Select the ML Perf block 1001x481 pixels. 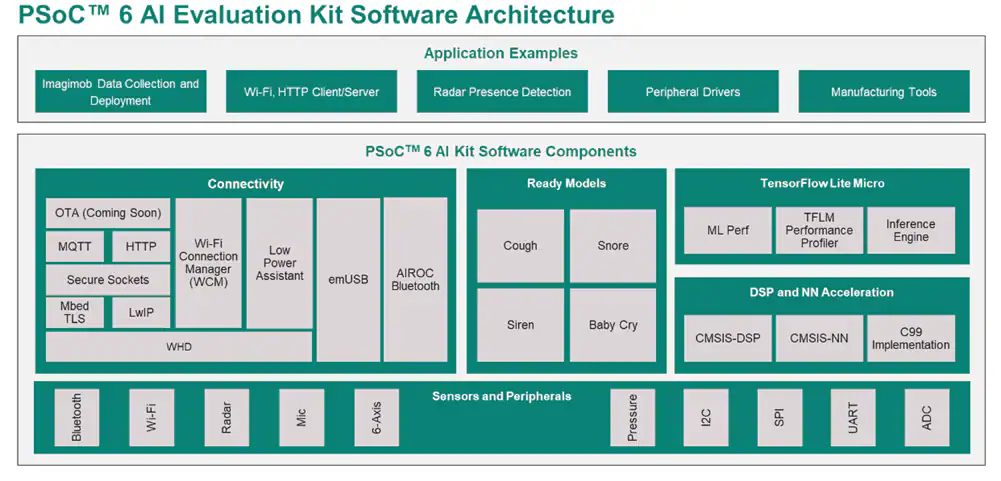pyautogui.click(x=728, y=230)
